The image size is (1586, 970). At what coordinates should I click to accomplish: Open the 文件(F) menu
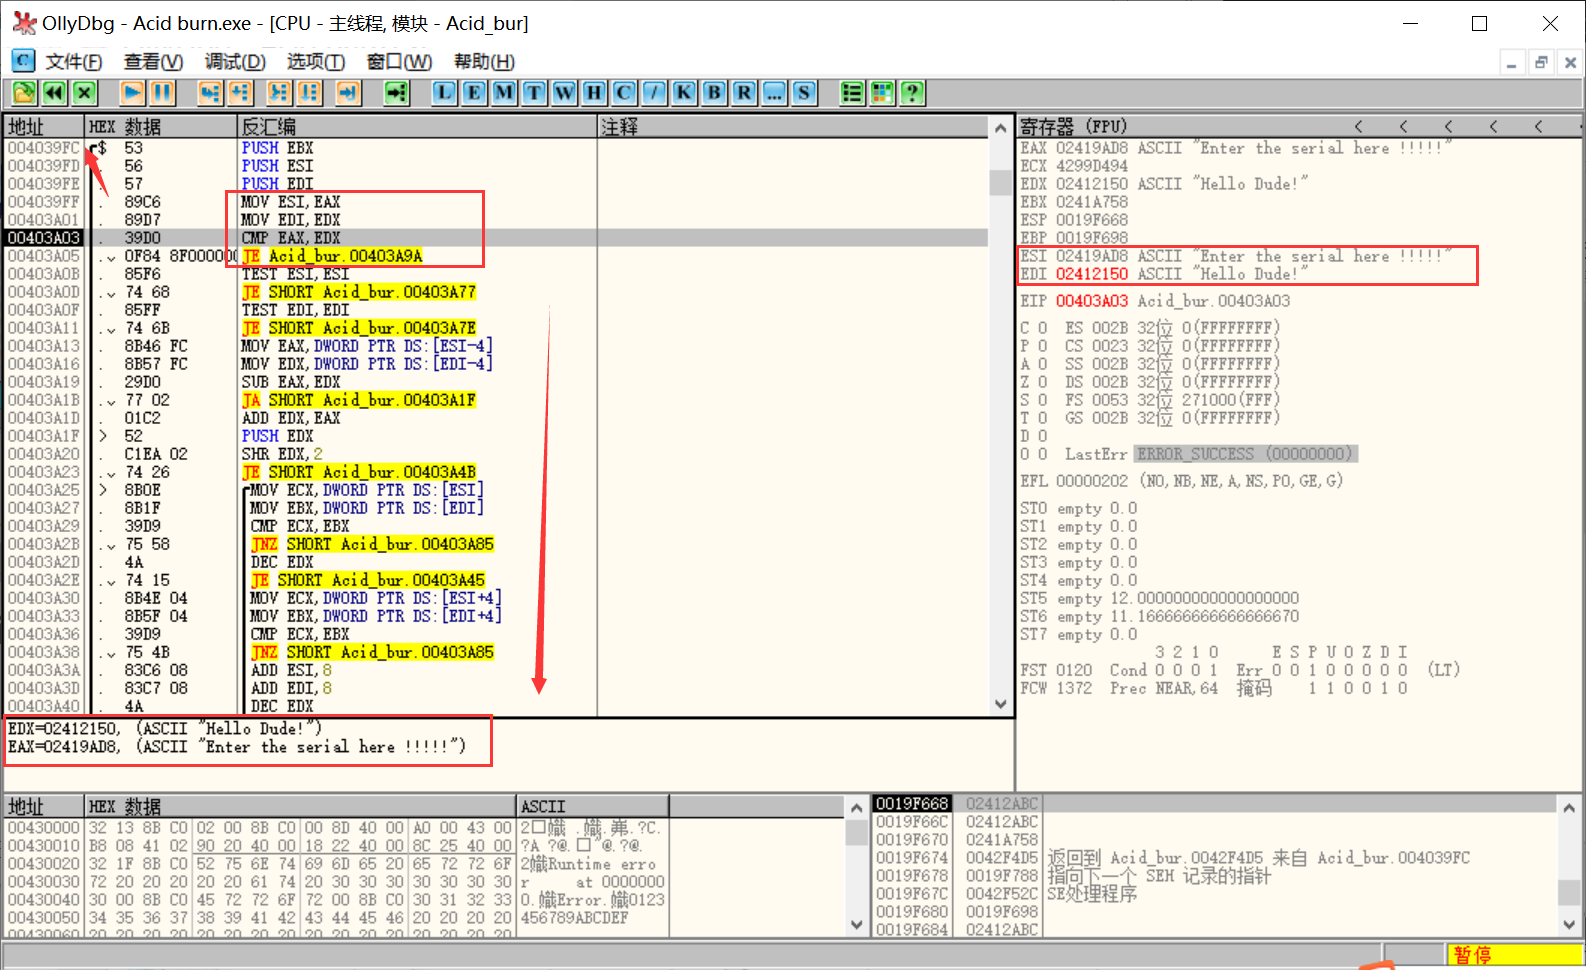pyautogui.click(x=74, y=62)
